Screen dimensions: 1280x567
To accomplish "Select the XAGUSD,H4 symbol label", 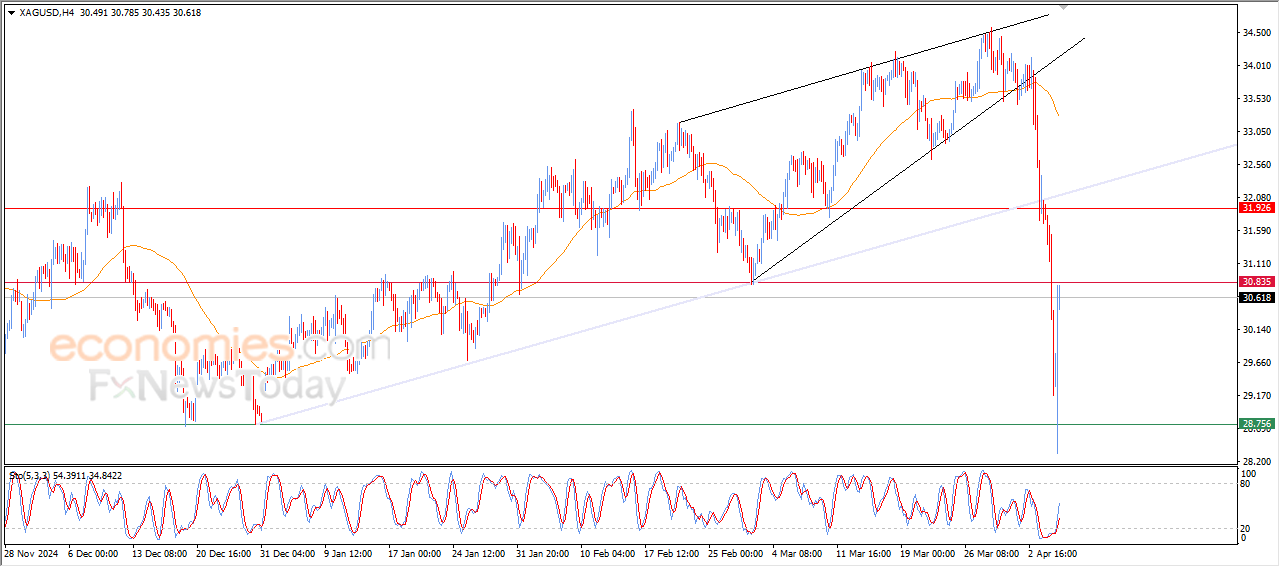I will point(46,13).
